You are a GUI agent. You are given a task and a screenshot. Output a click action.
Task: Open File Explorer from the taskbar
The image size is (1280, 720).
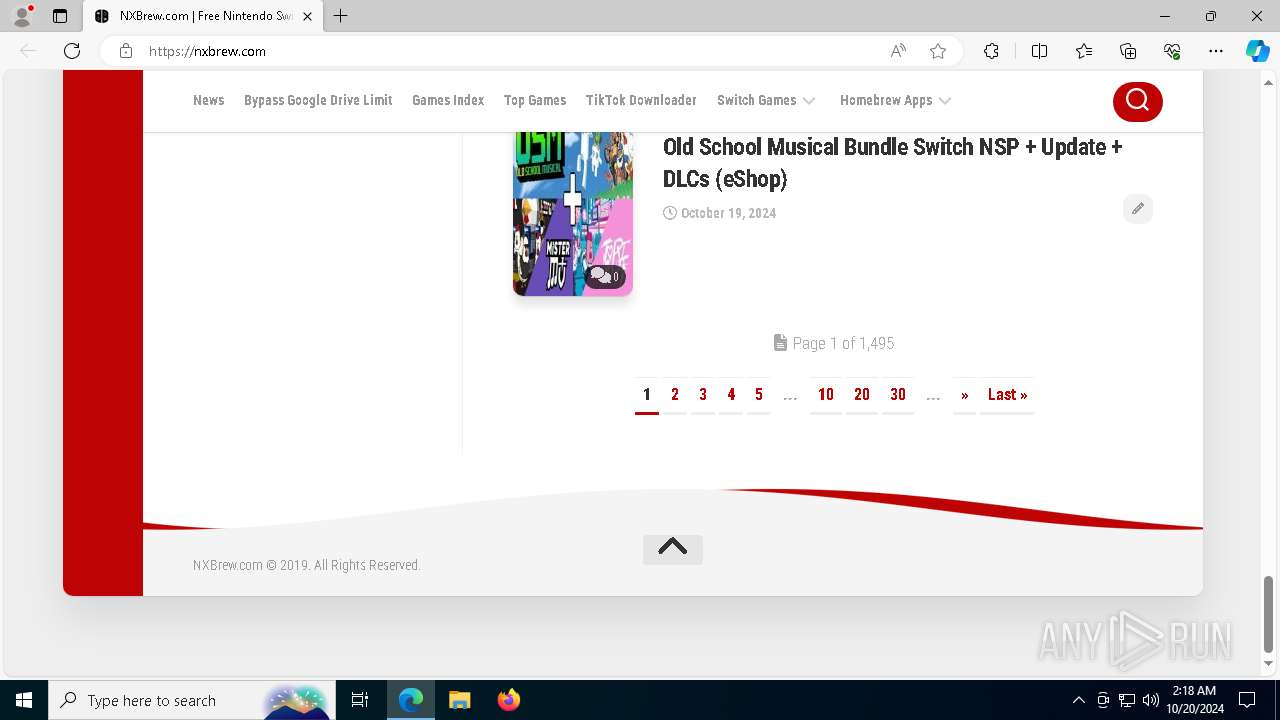click(460, 700)
